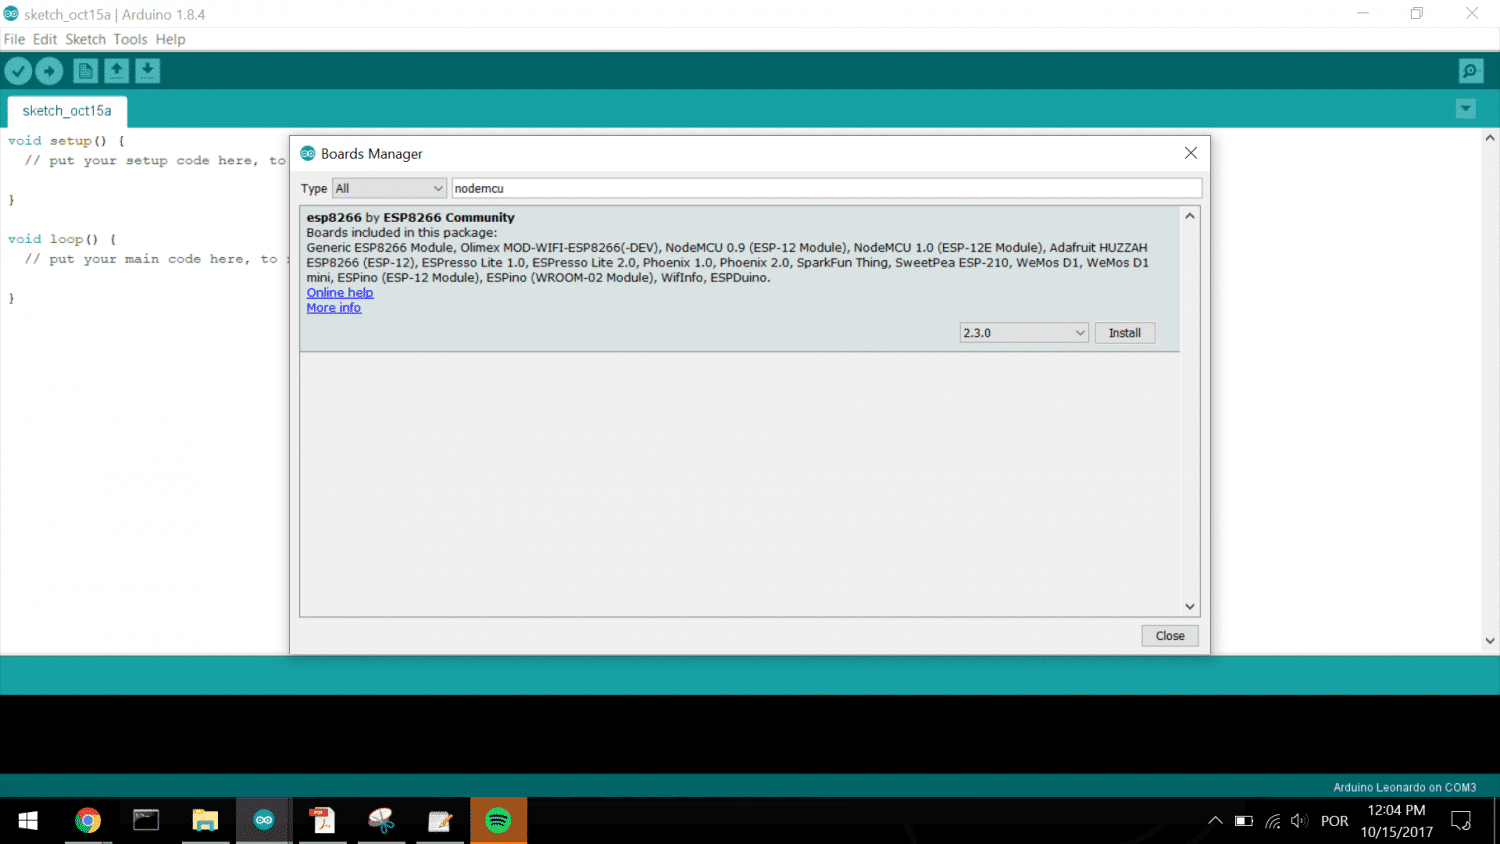This screenshot has height=844, width=1500.
Task: Click the Verify checkmark icon
Action: click(x=18, y=71)
